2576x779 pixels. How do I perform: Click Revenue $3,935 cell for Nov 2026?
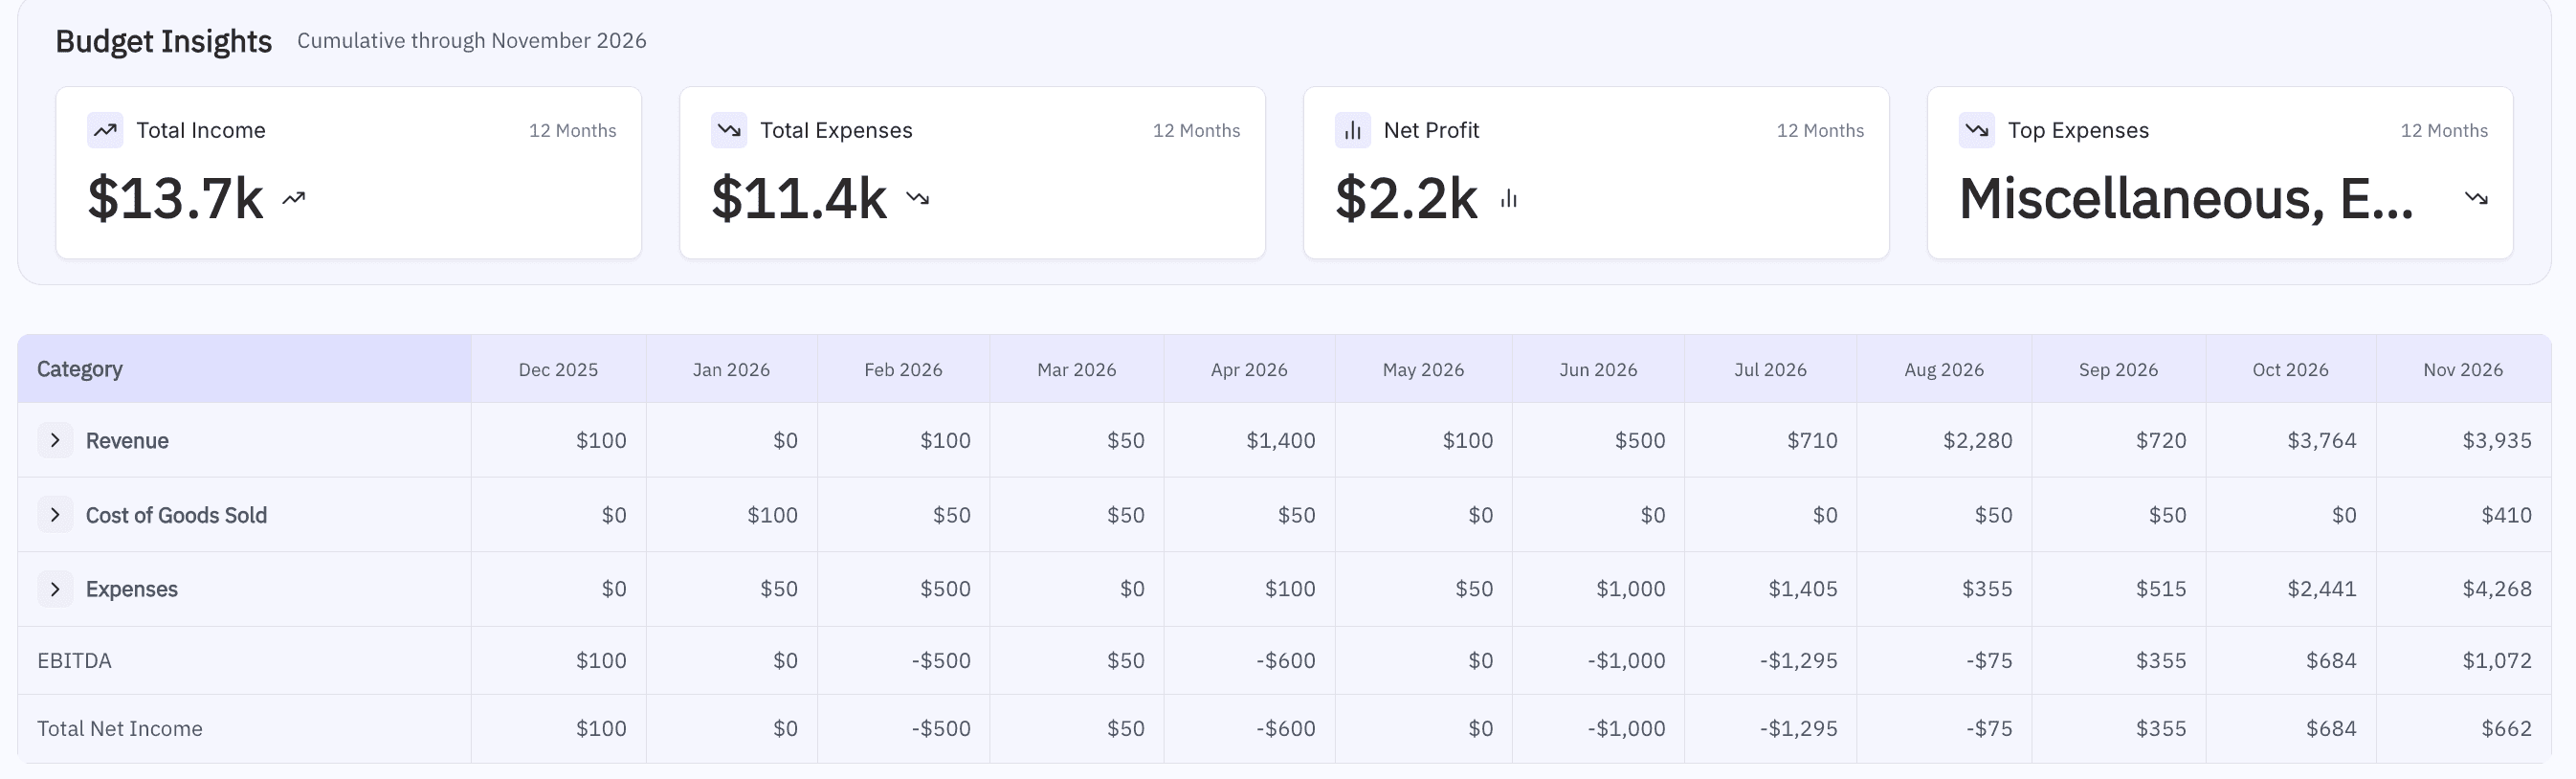tap(2496, 441)
